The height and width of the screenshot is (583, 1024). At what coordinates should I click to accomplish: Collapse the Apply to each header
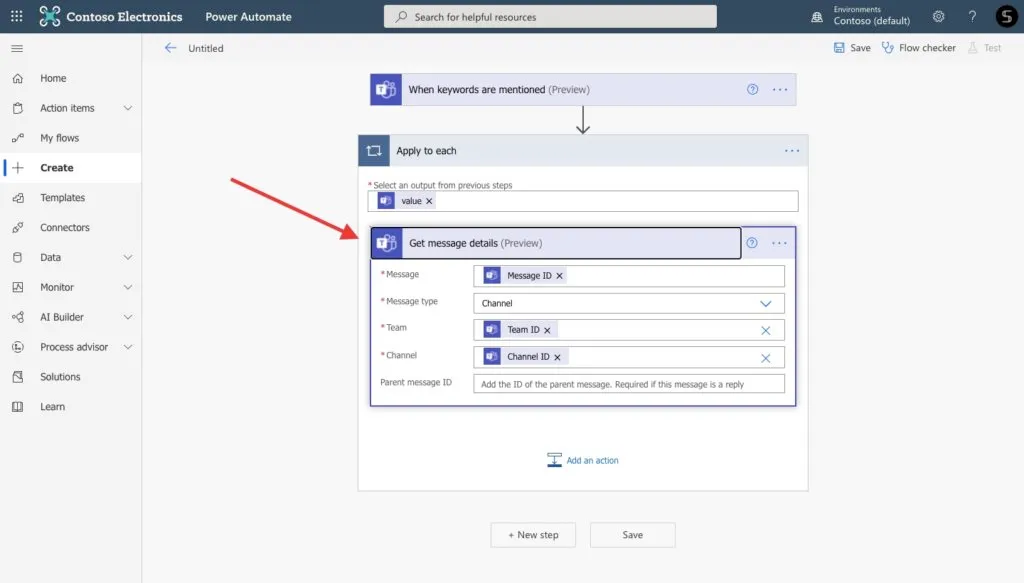pyautogui.click(x=583, y=151)
